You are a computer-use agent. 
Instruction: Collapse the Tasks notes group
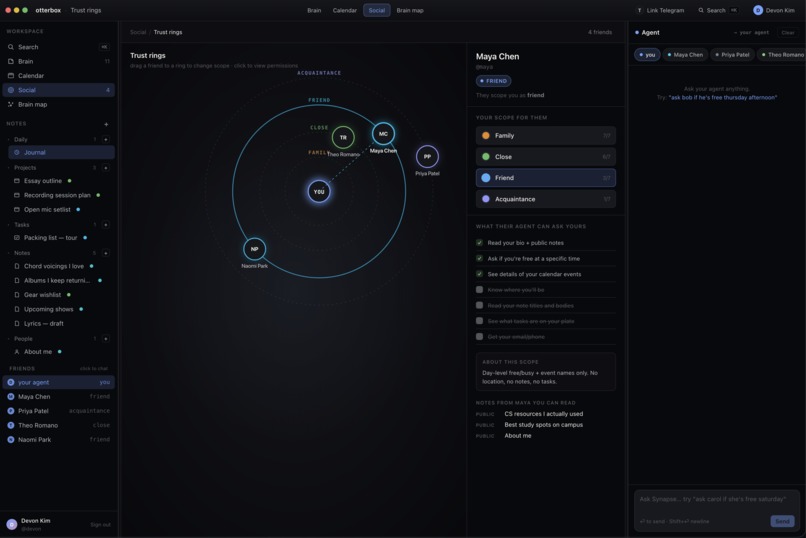9,225
